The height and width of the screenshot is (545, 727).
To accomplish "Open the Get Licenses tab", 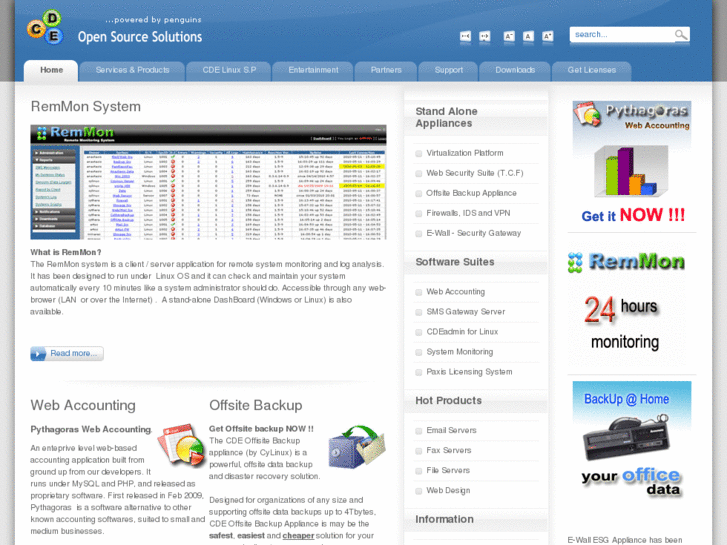I will (x=592, y=70).
